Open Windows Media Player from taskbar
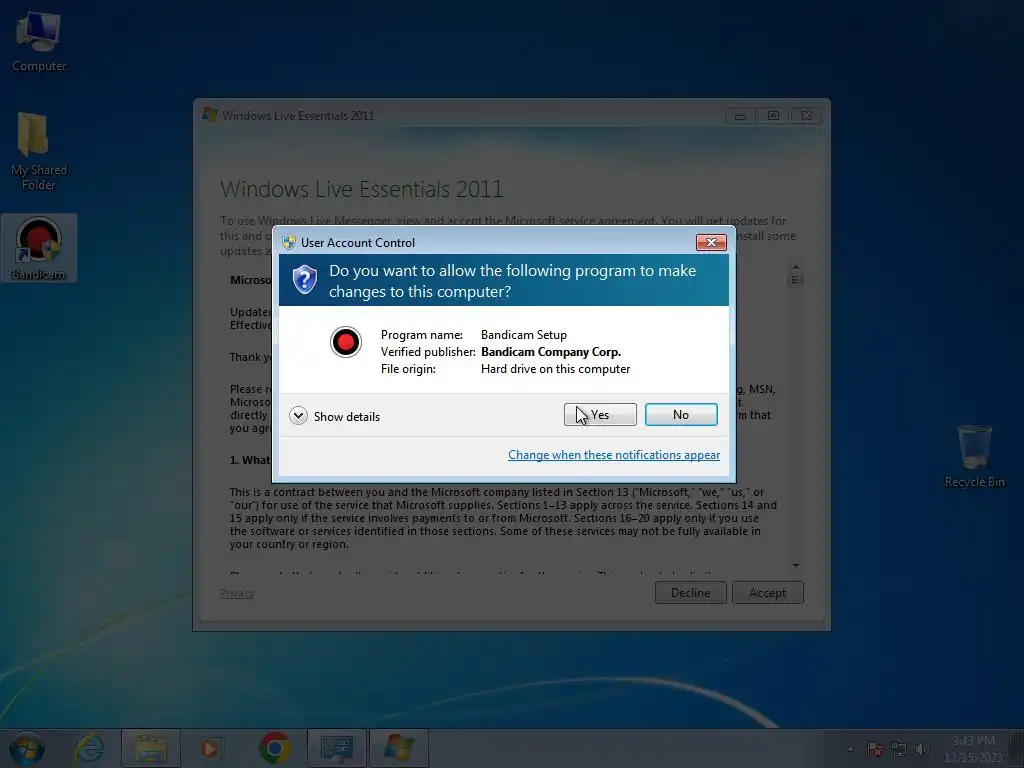Viewport: 1024px width, 768px height. tap(210, 748)
